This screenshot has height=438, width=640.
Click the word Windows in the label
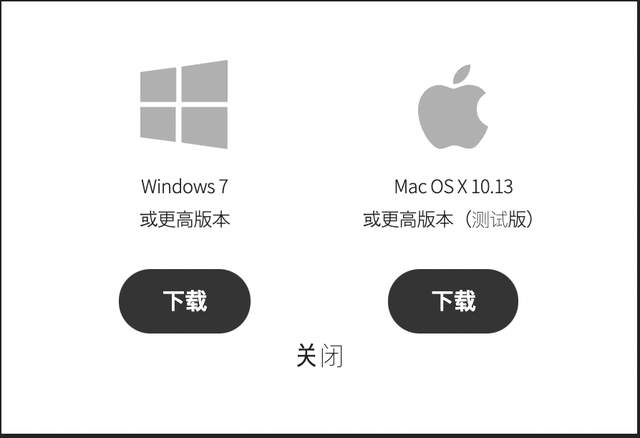point(178,186)
